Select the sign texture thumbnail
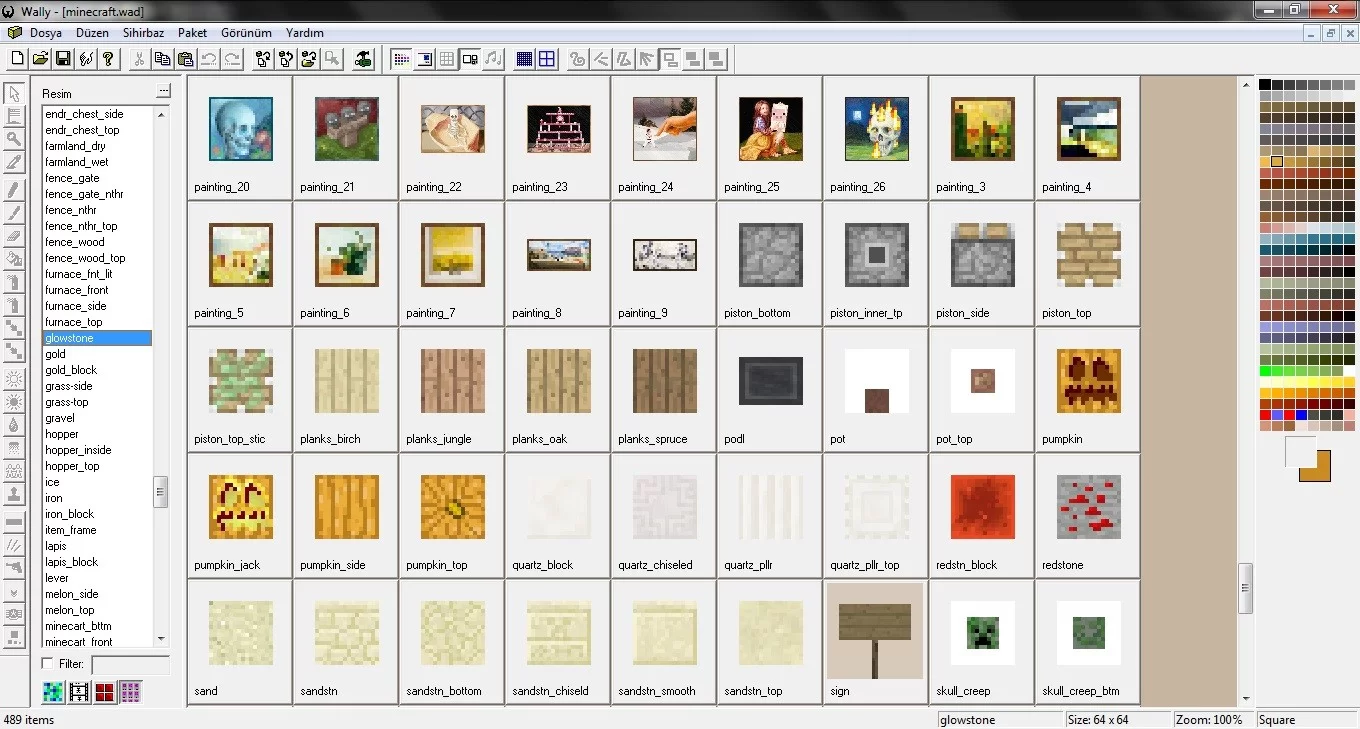Viewport: 1360px width, 729px height. click(875, 631)
